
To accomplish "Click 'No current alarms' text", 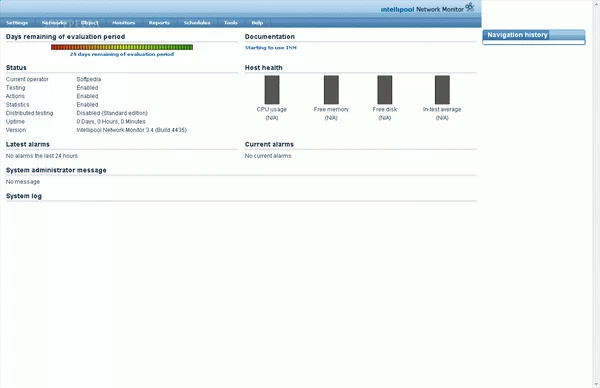I will [268, 156].
